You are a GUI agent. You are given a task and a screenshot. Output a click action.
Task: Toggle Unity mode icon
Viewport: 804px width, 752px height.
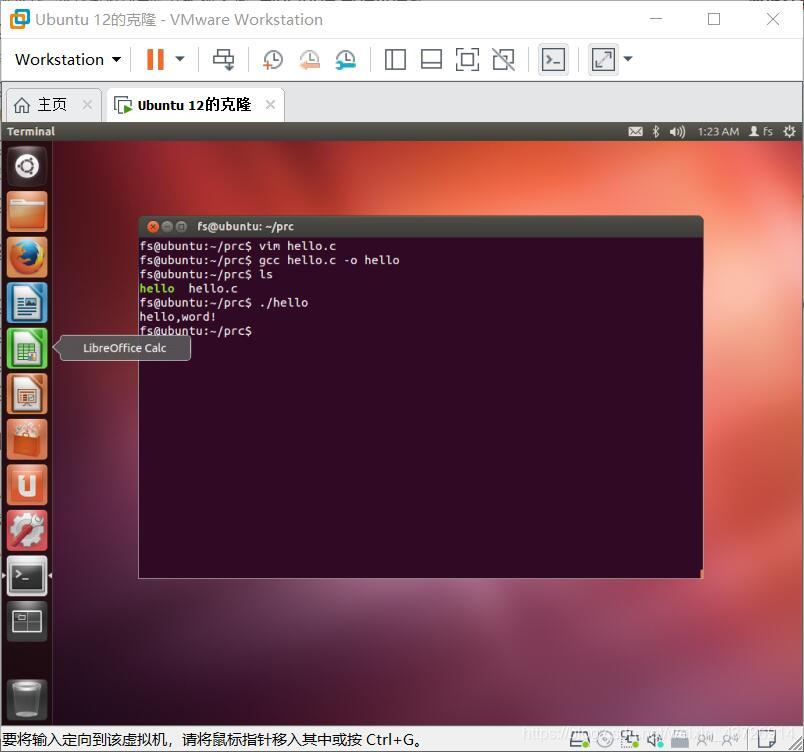click(x=503, y=59)
